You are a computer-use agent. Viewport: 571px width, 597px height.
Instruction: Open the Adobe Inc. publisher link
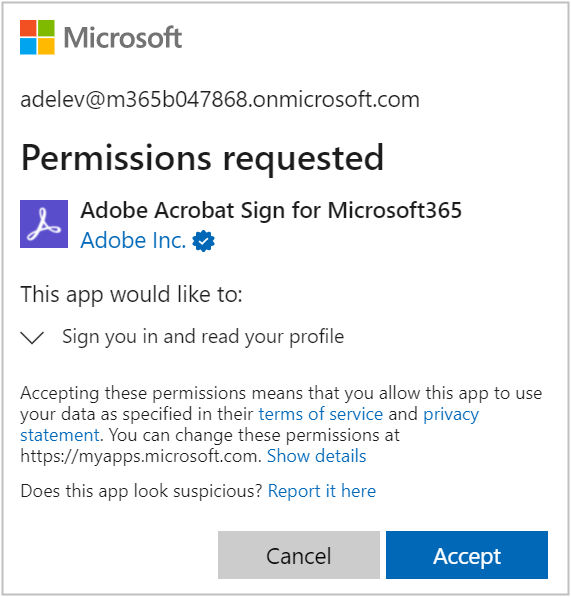[133, 240]
